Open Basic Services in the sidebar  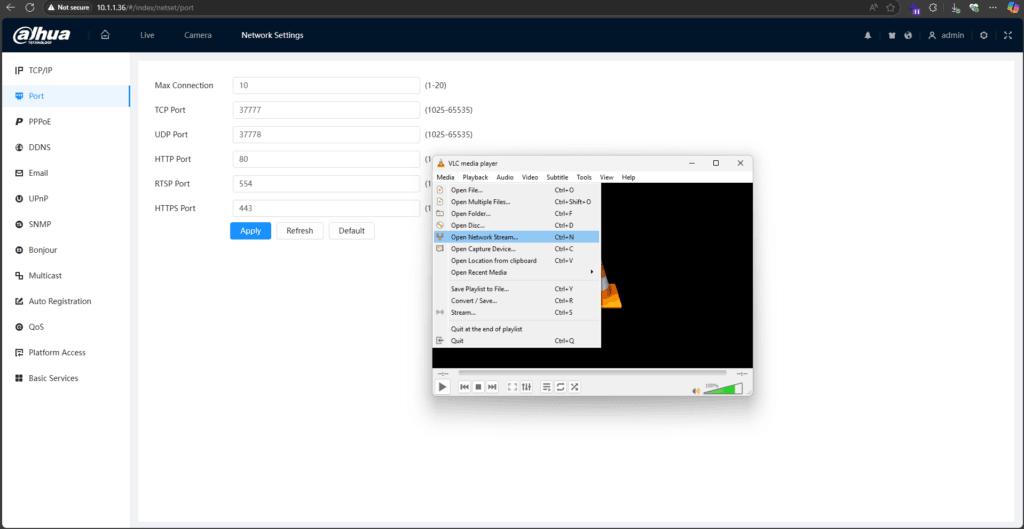(x=65, y=378)
